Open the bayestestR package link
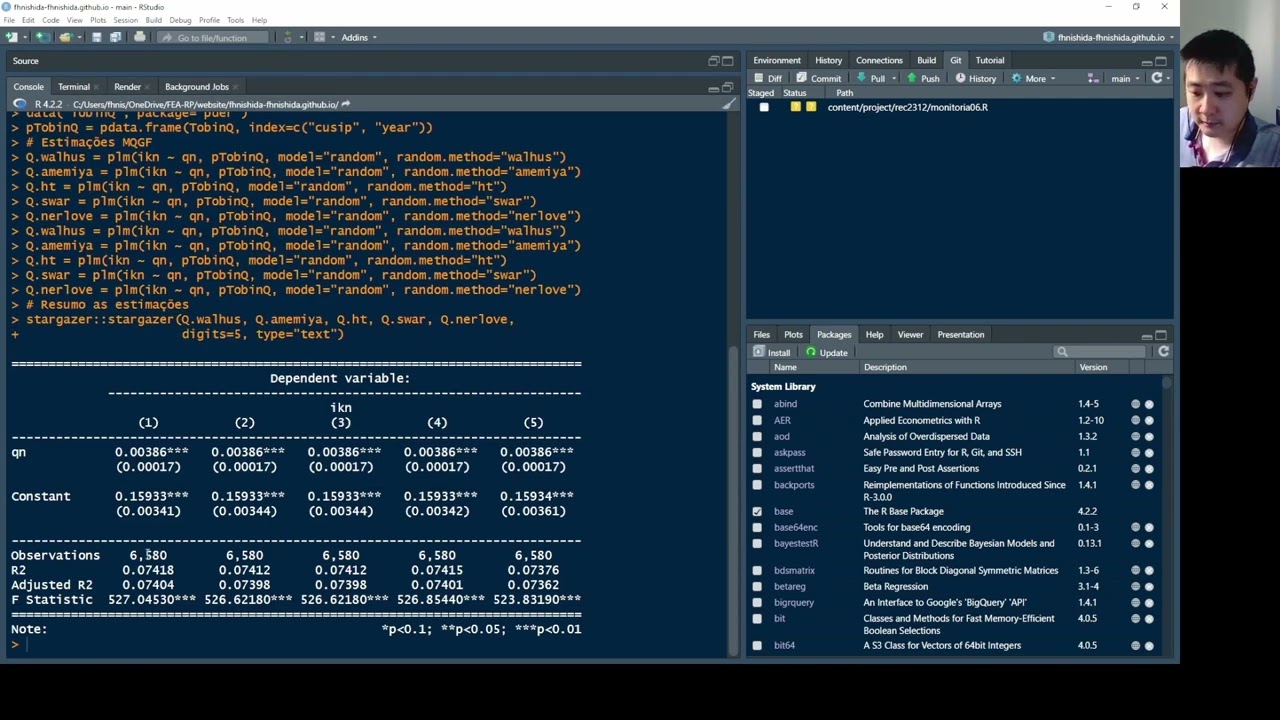 (796, 543)
